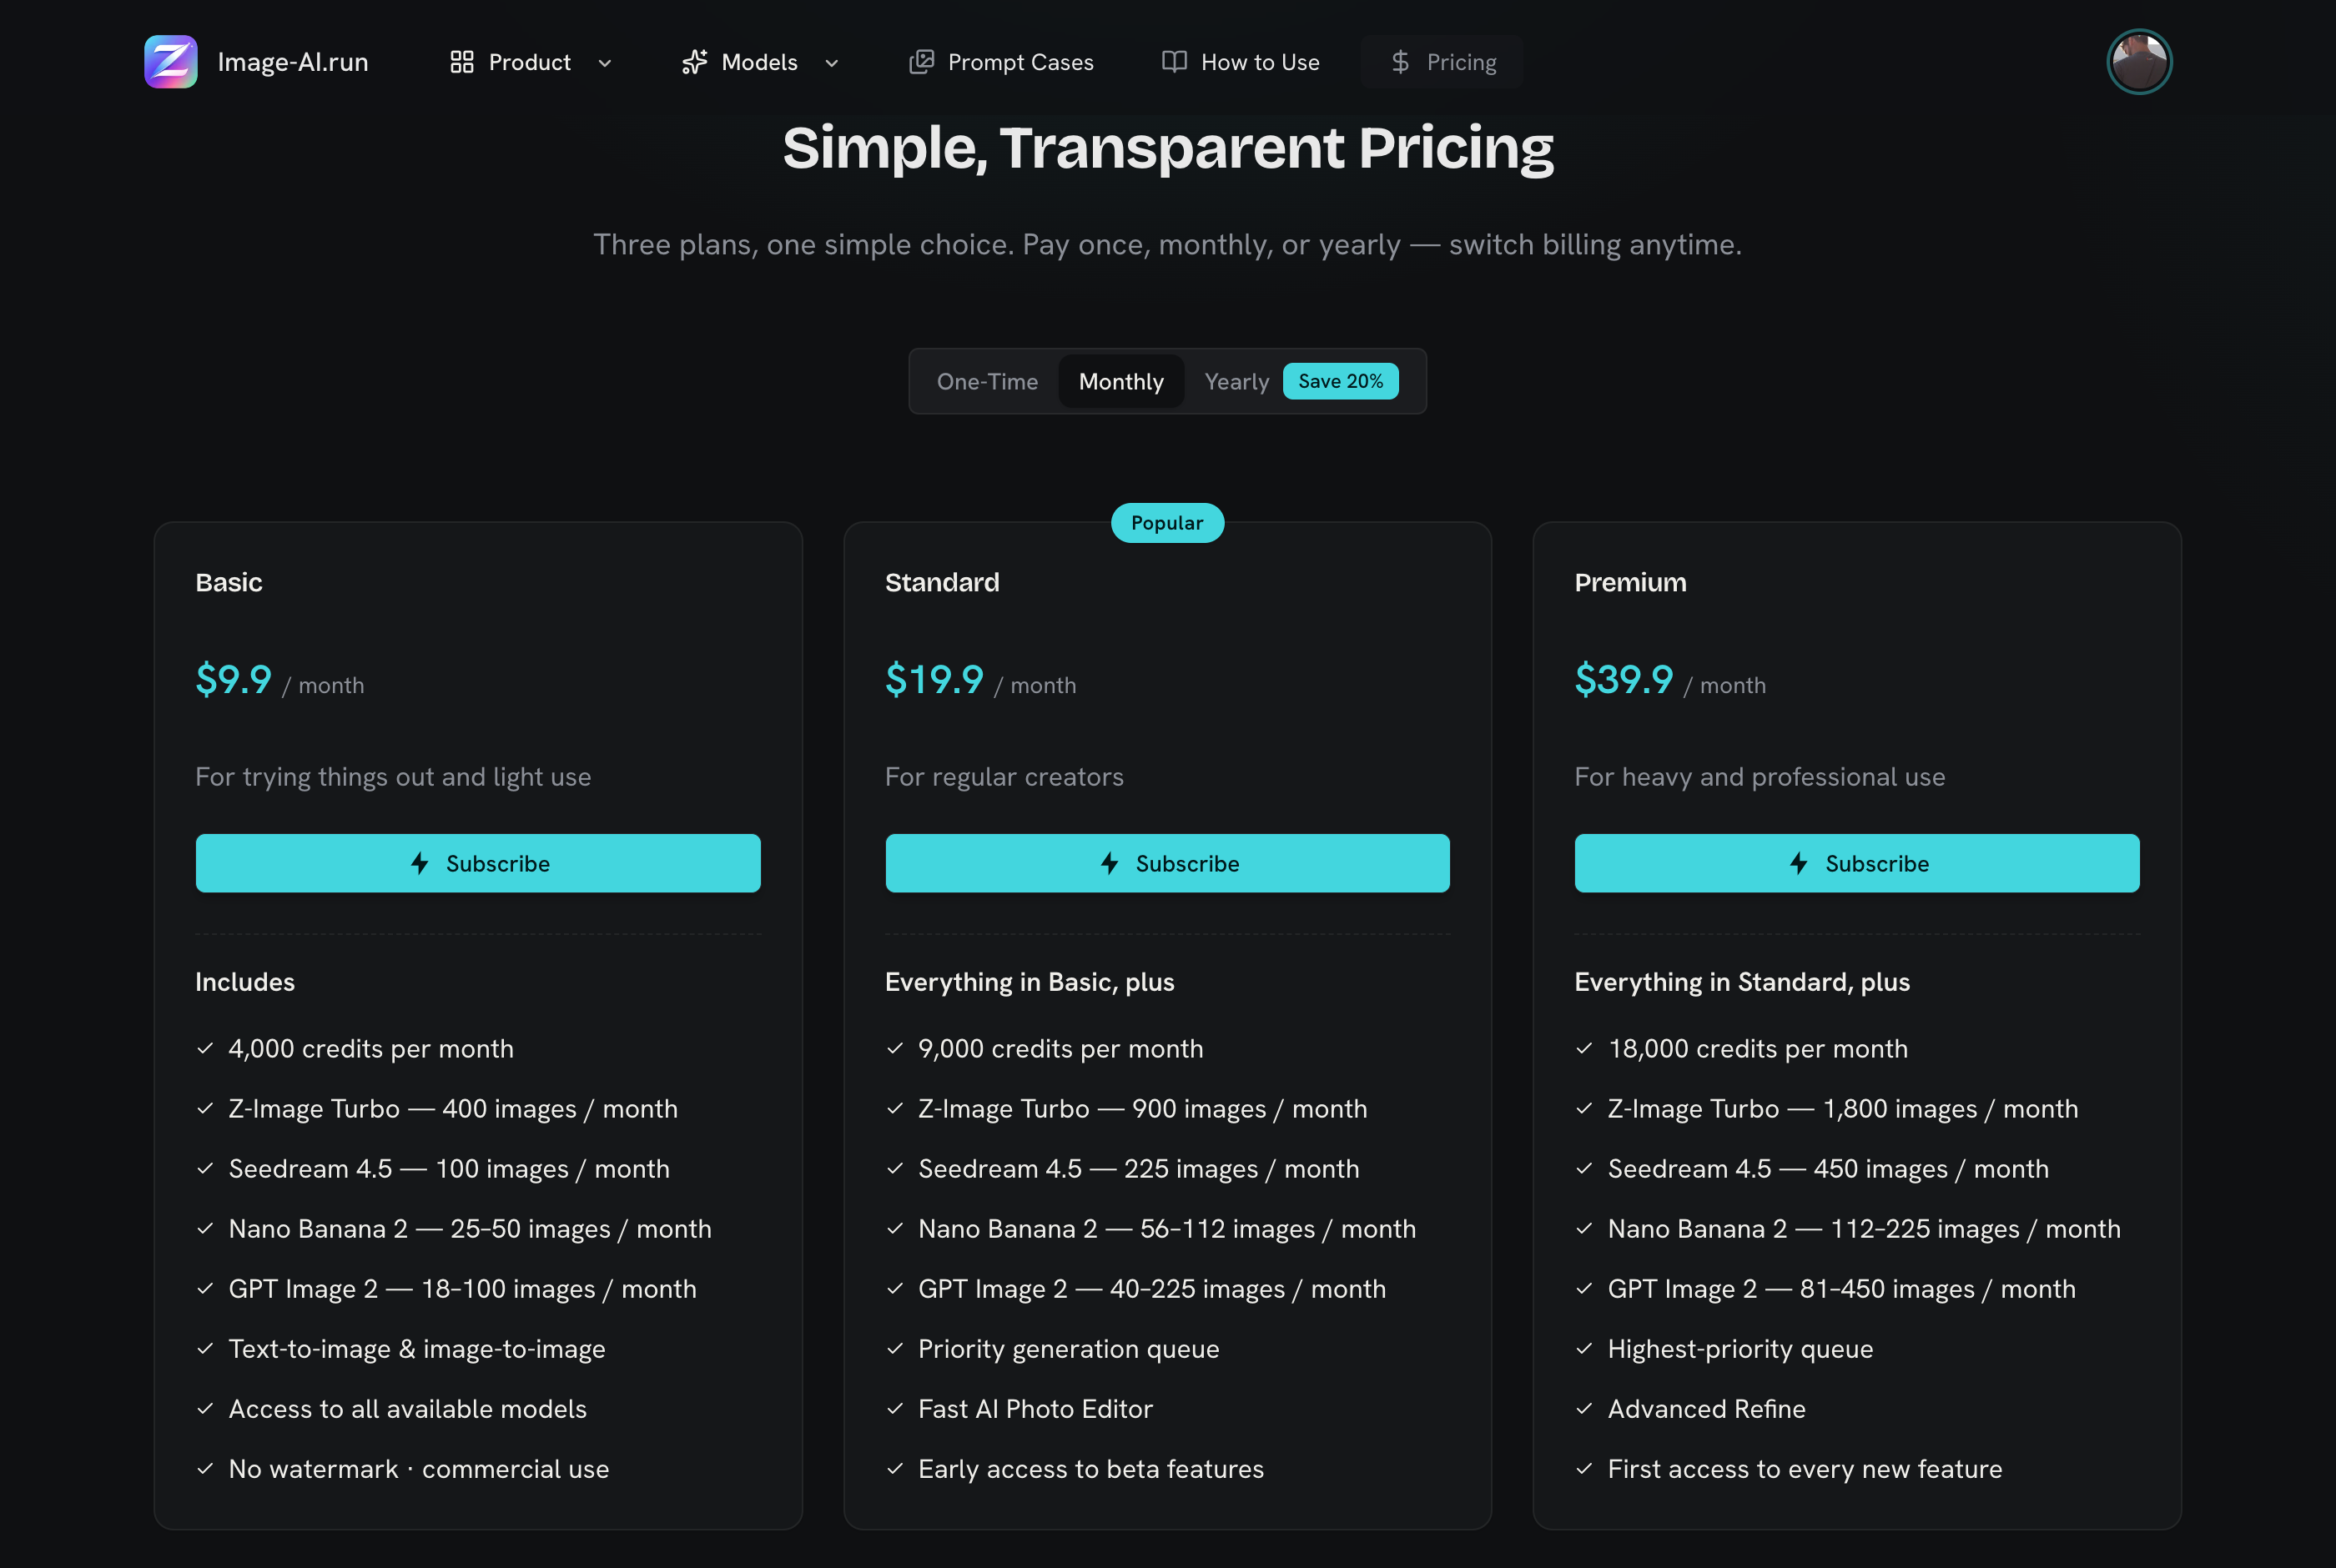
Task: Click the Save 20% badge
Action: (1340, 381)
